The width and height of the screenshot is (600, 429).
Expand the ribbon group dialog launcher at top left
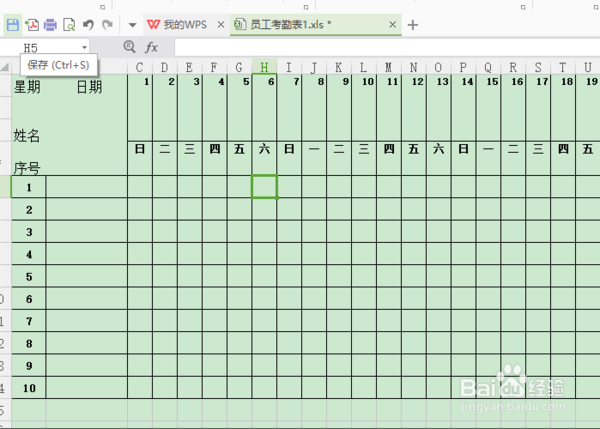point(103,7)
